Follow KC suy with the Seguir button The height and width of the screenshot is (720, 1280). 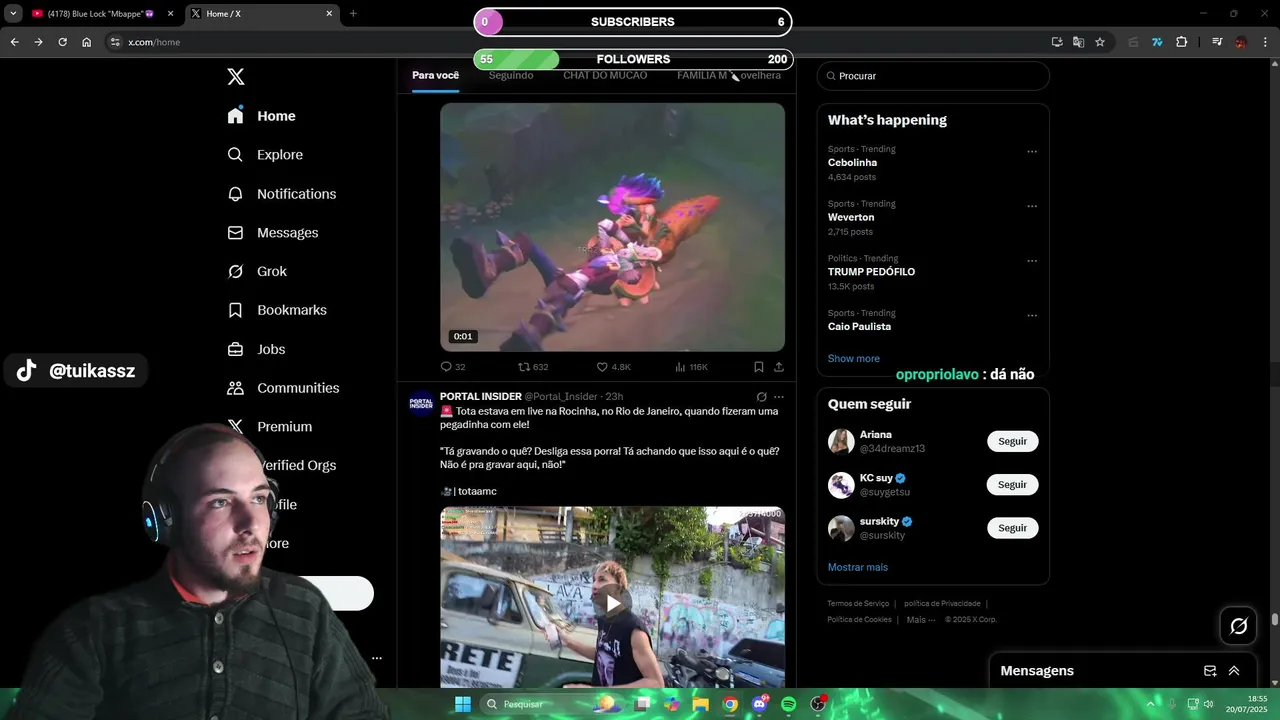click(1012, 485)
